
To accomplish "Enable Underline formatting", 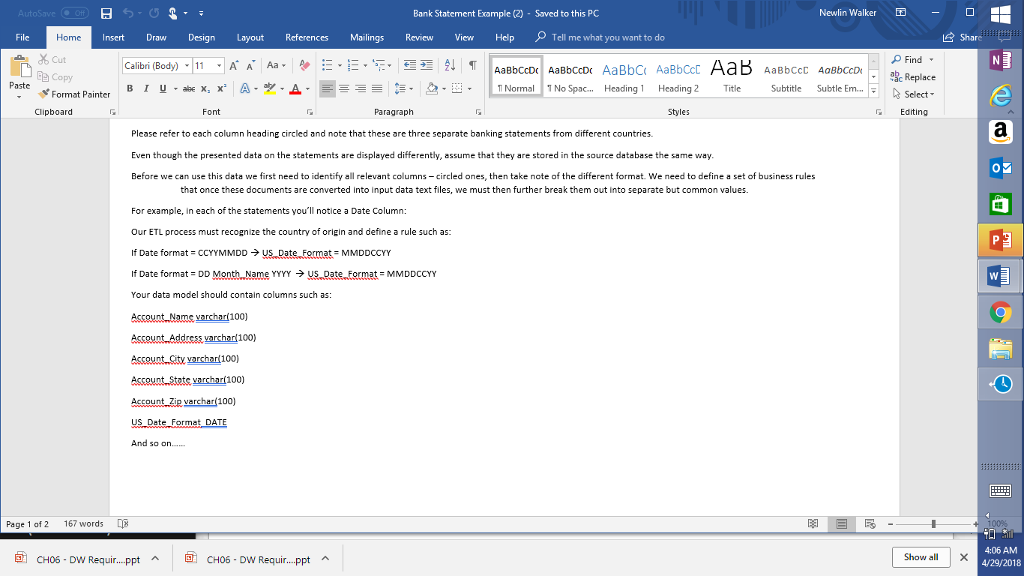I will coord(161,89).
